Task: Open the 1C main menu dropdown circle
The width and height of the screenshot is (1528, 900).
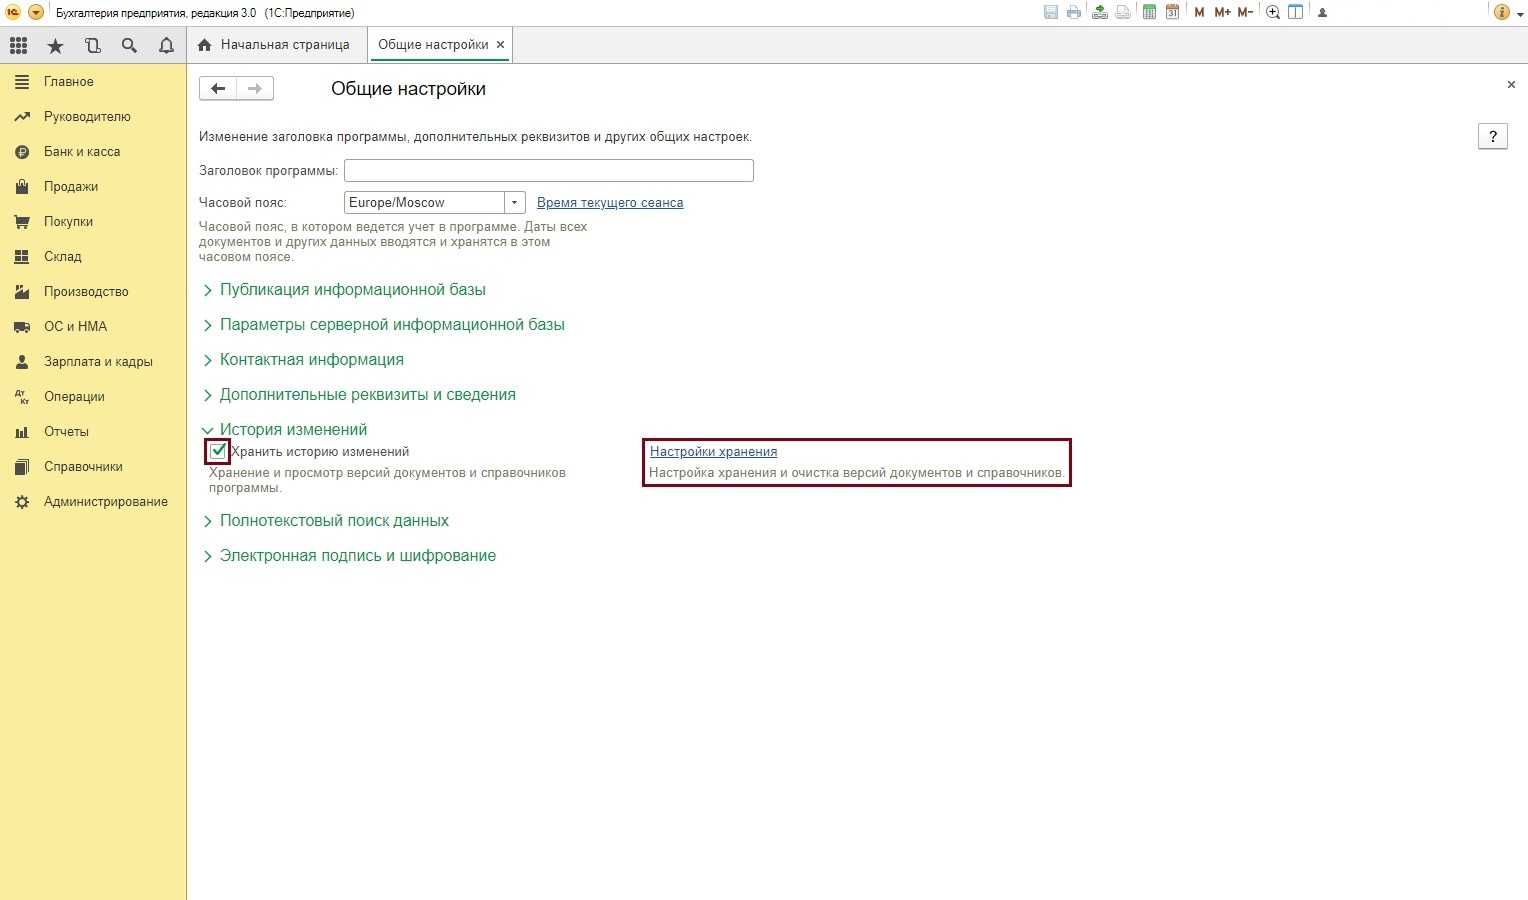Action: pos(36,12)
